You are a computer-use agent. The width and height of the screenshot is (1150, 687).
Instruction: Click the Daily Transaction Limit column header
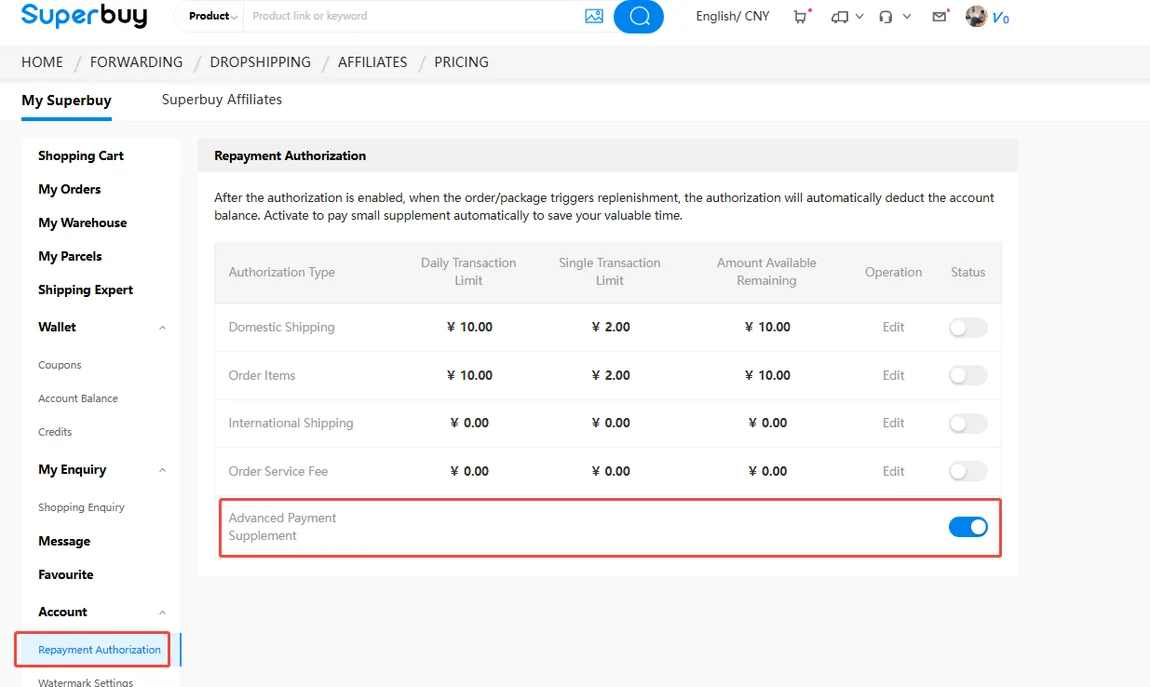(x=468, y=272)
